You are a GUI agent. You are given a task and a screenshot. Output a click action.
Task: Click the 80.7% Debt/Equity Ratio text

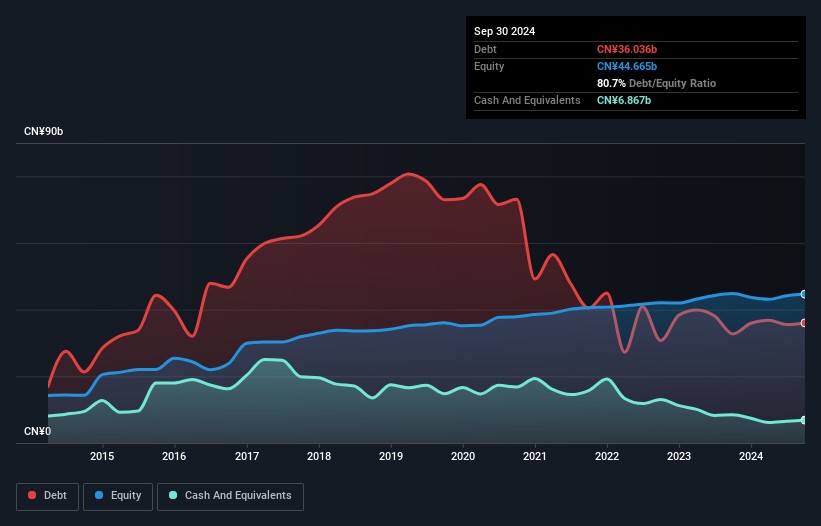tap(656, 83)
